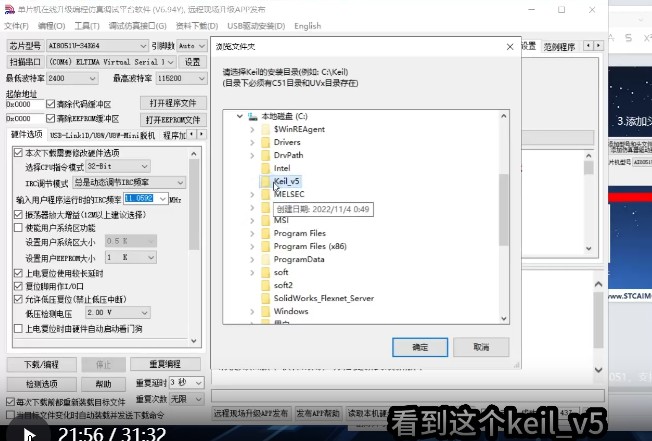Toggle 上电复位使用较长延时 checkbox
652x441 pixels.
[18, 273]
